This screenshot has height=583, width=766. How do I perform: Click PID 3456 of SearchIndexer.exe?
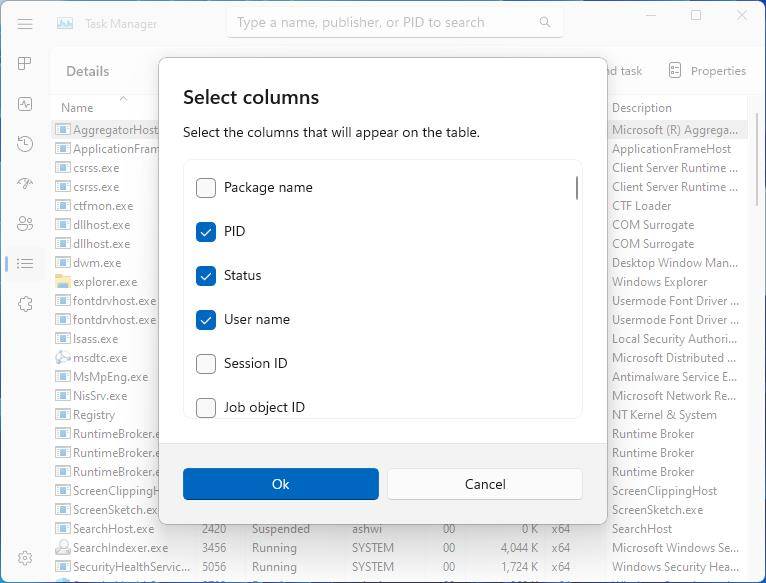(x=214, y=548)
